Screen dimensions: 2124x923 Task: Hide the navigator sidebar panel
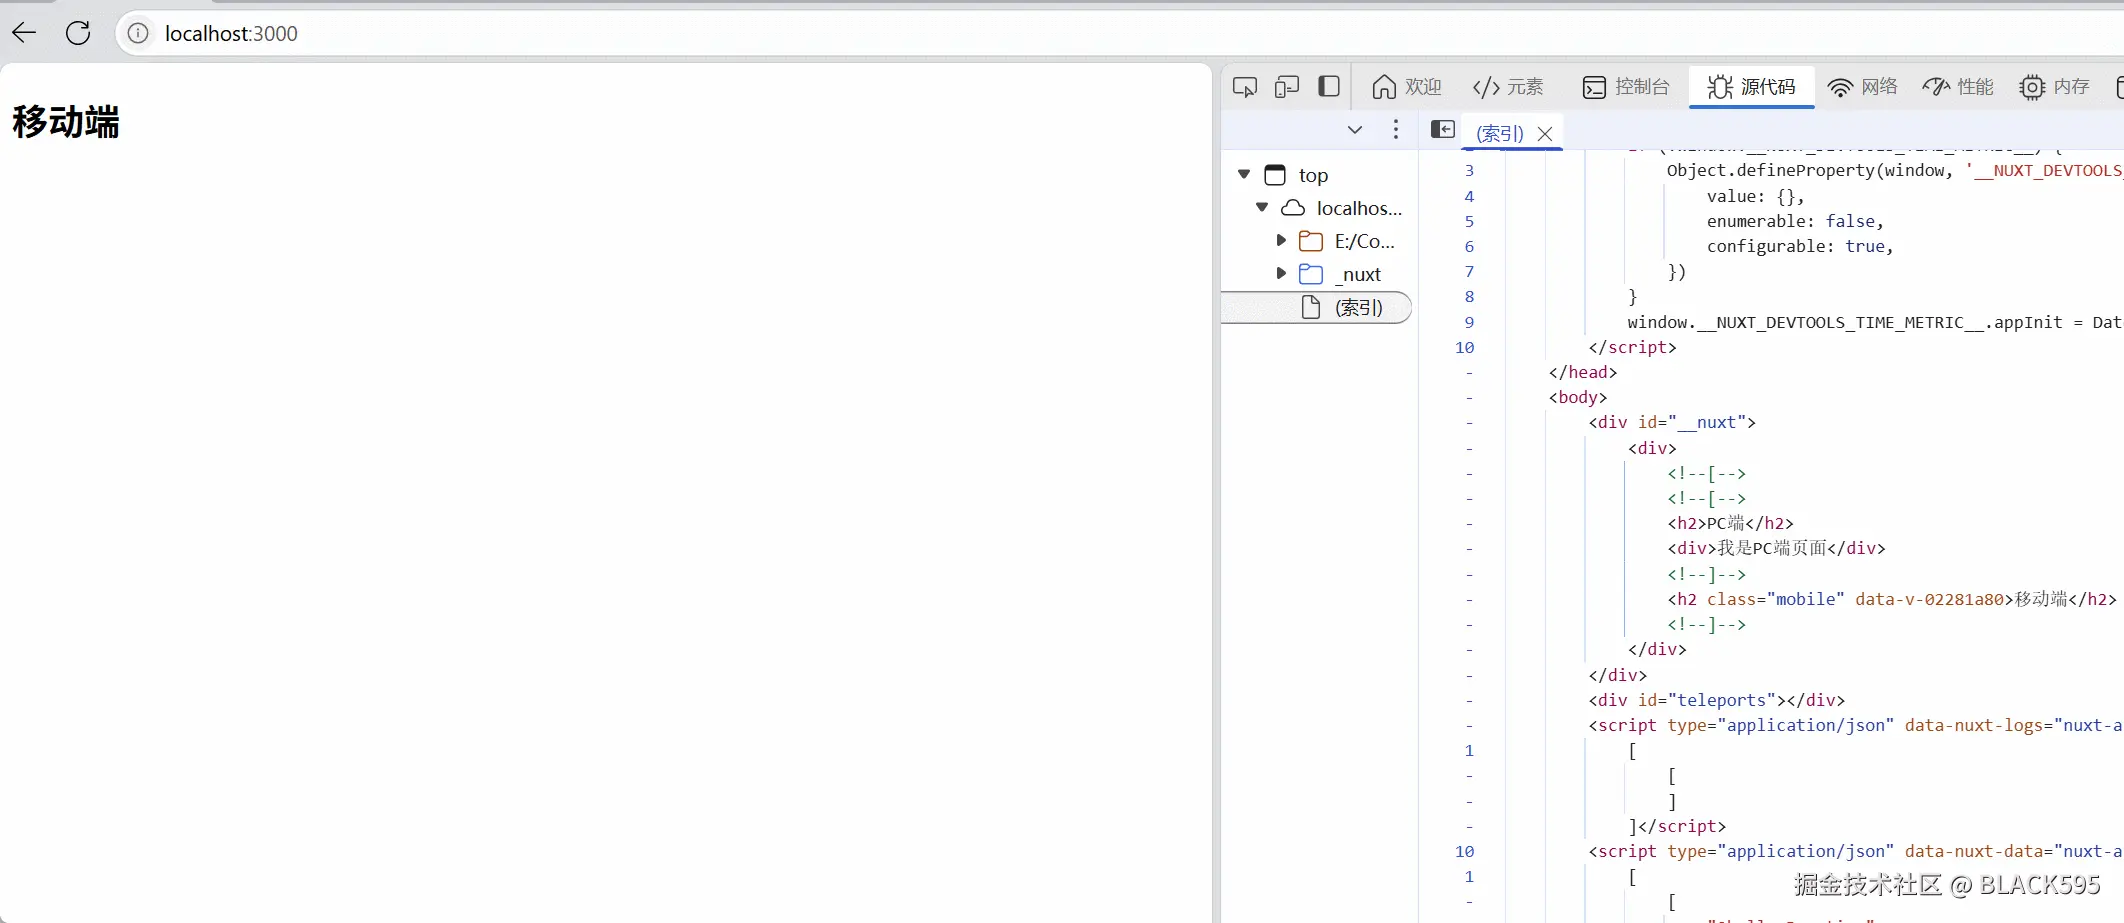[1443, 129]
